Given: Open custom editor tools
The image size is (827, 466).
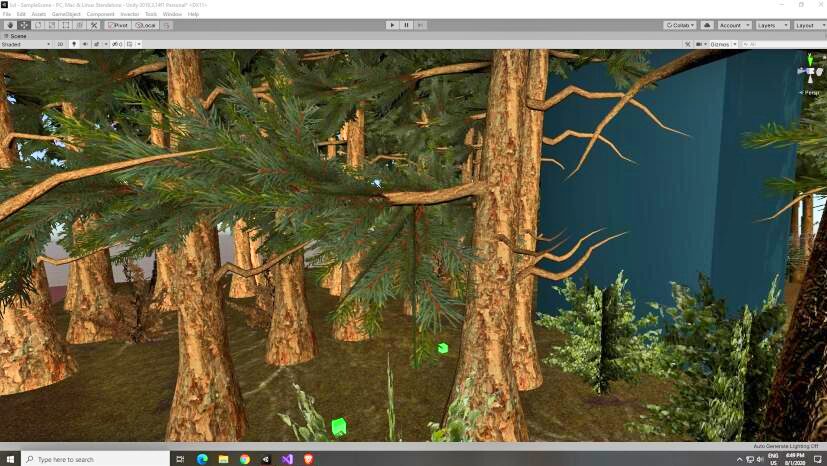Looking at the screenshot, I should click(93, 25).
